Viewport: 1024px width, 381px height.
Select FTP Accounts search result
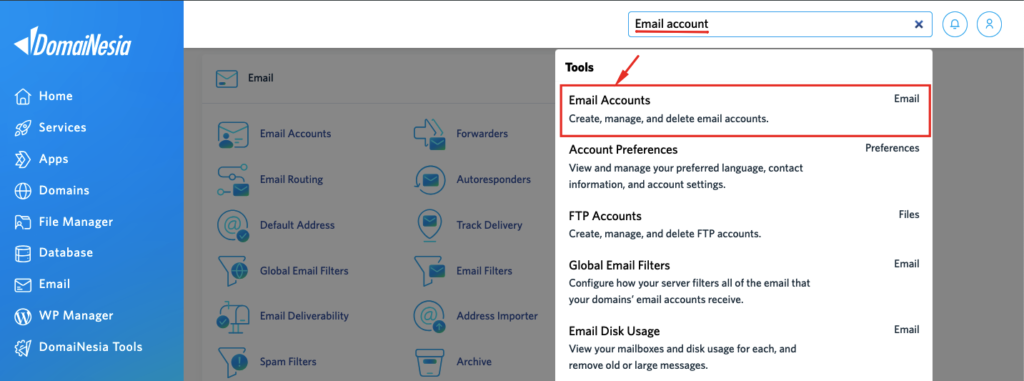click(x=744, y=224)
